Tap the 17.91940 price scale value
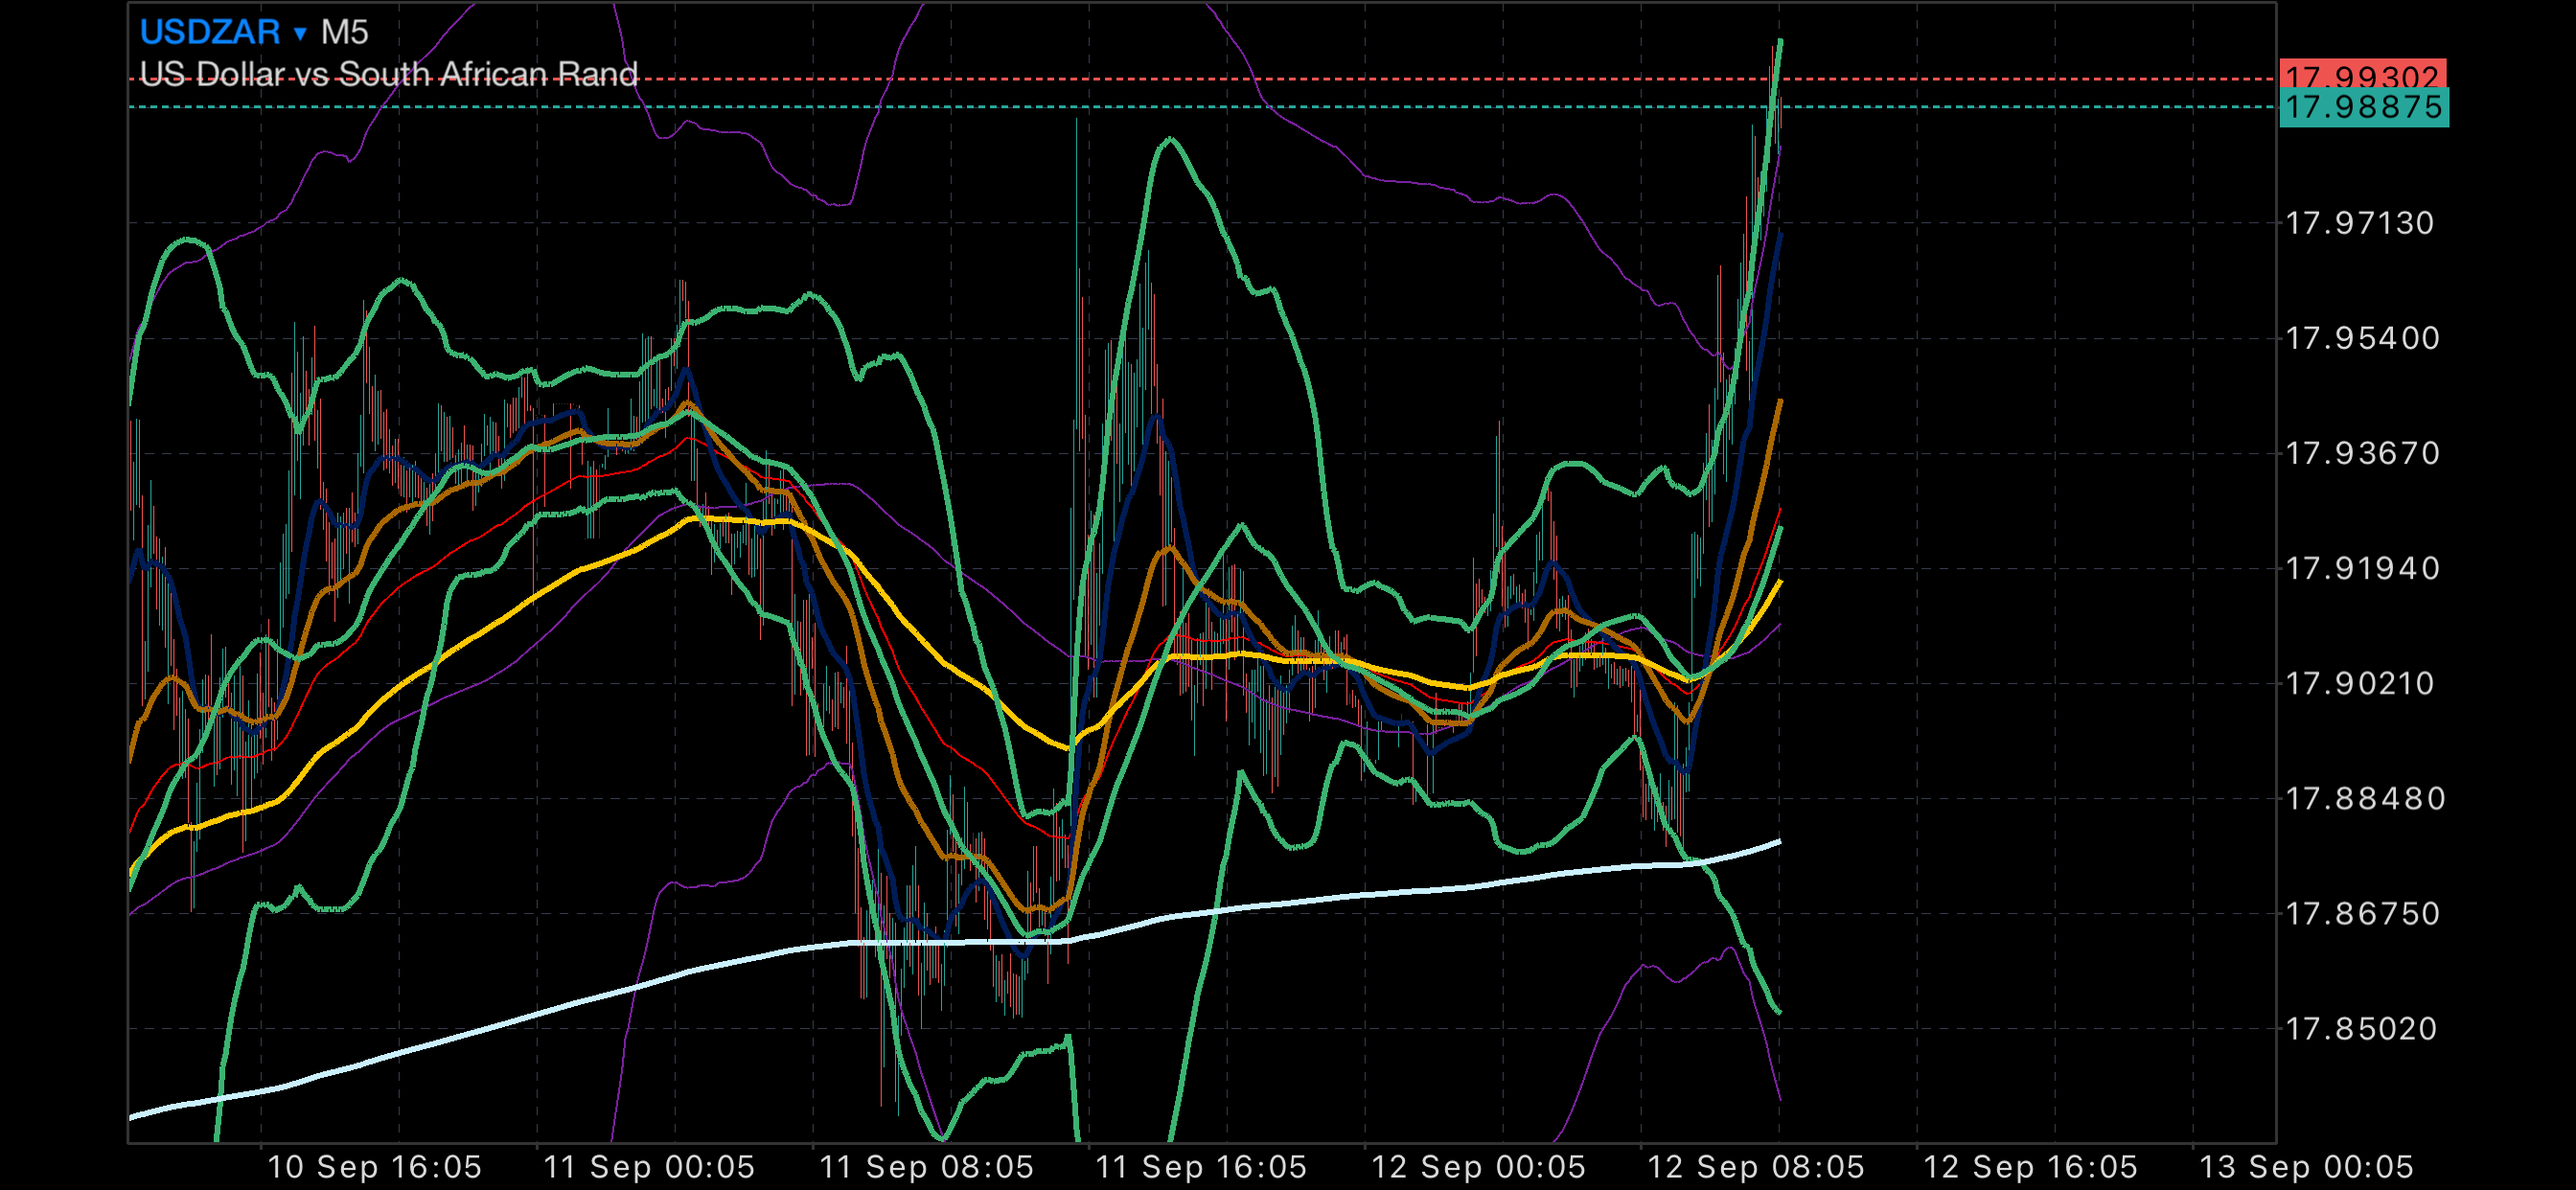Viewport: 2576px width, 1190px height. point(2362,568)
